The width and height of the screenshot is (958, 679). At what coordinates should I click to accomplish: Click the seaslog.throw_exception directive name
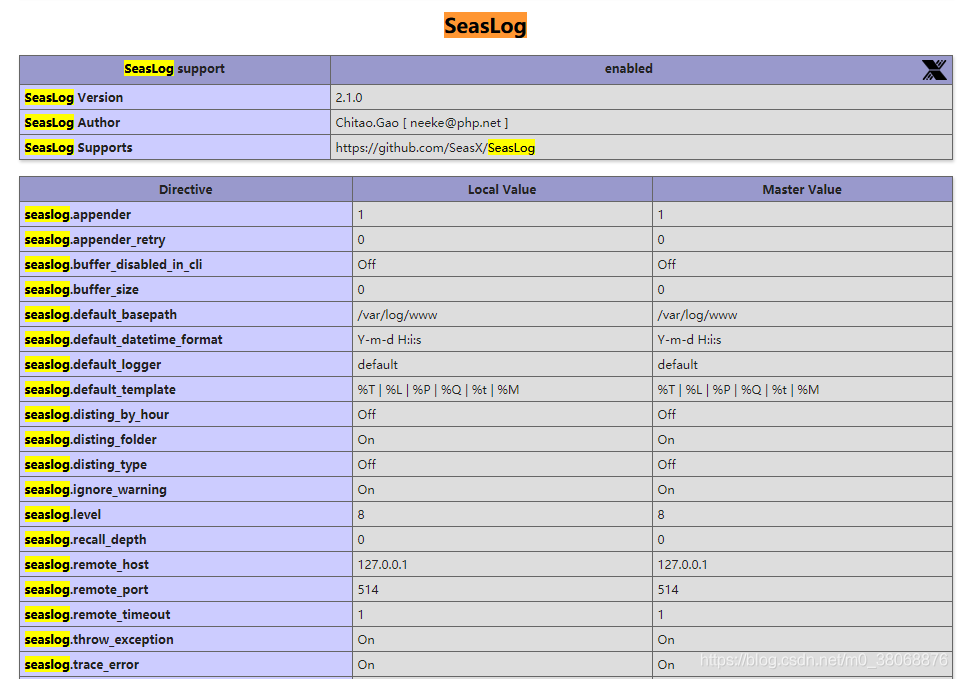99,640
